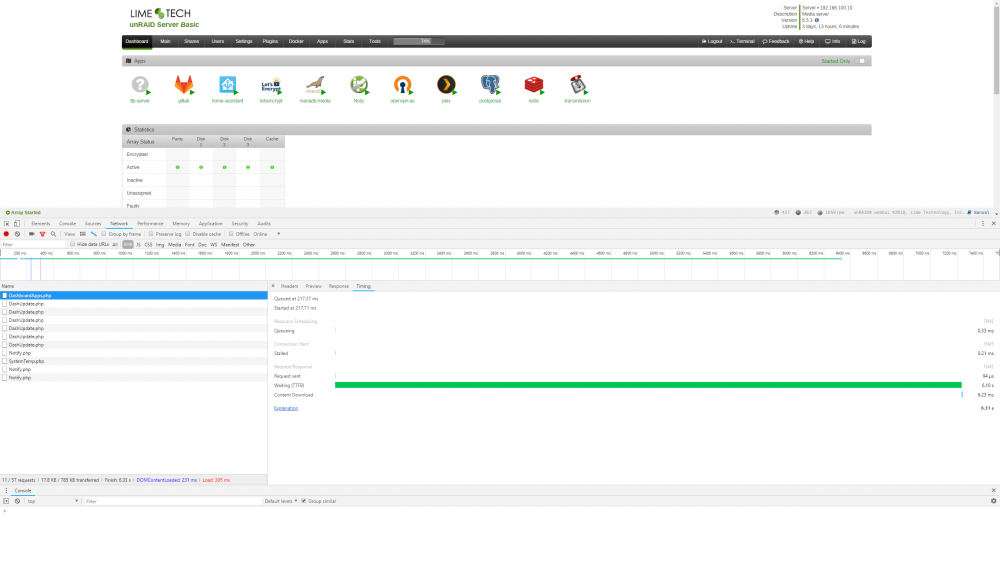Open the ftp-server docker app icon

[140, 85]
